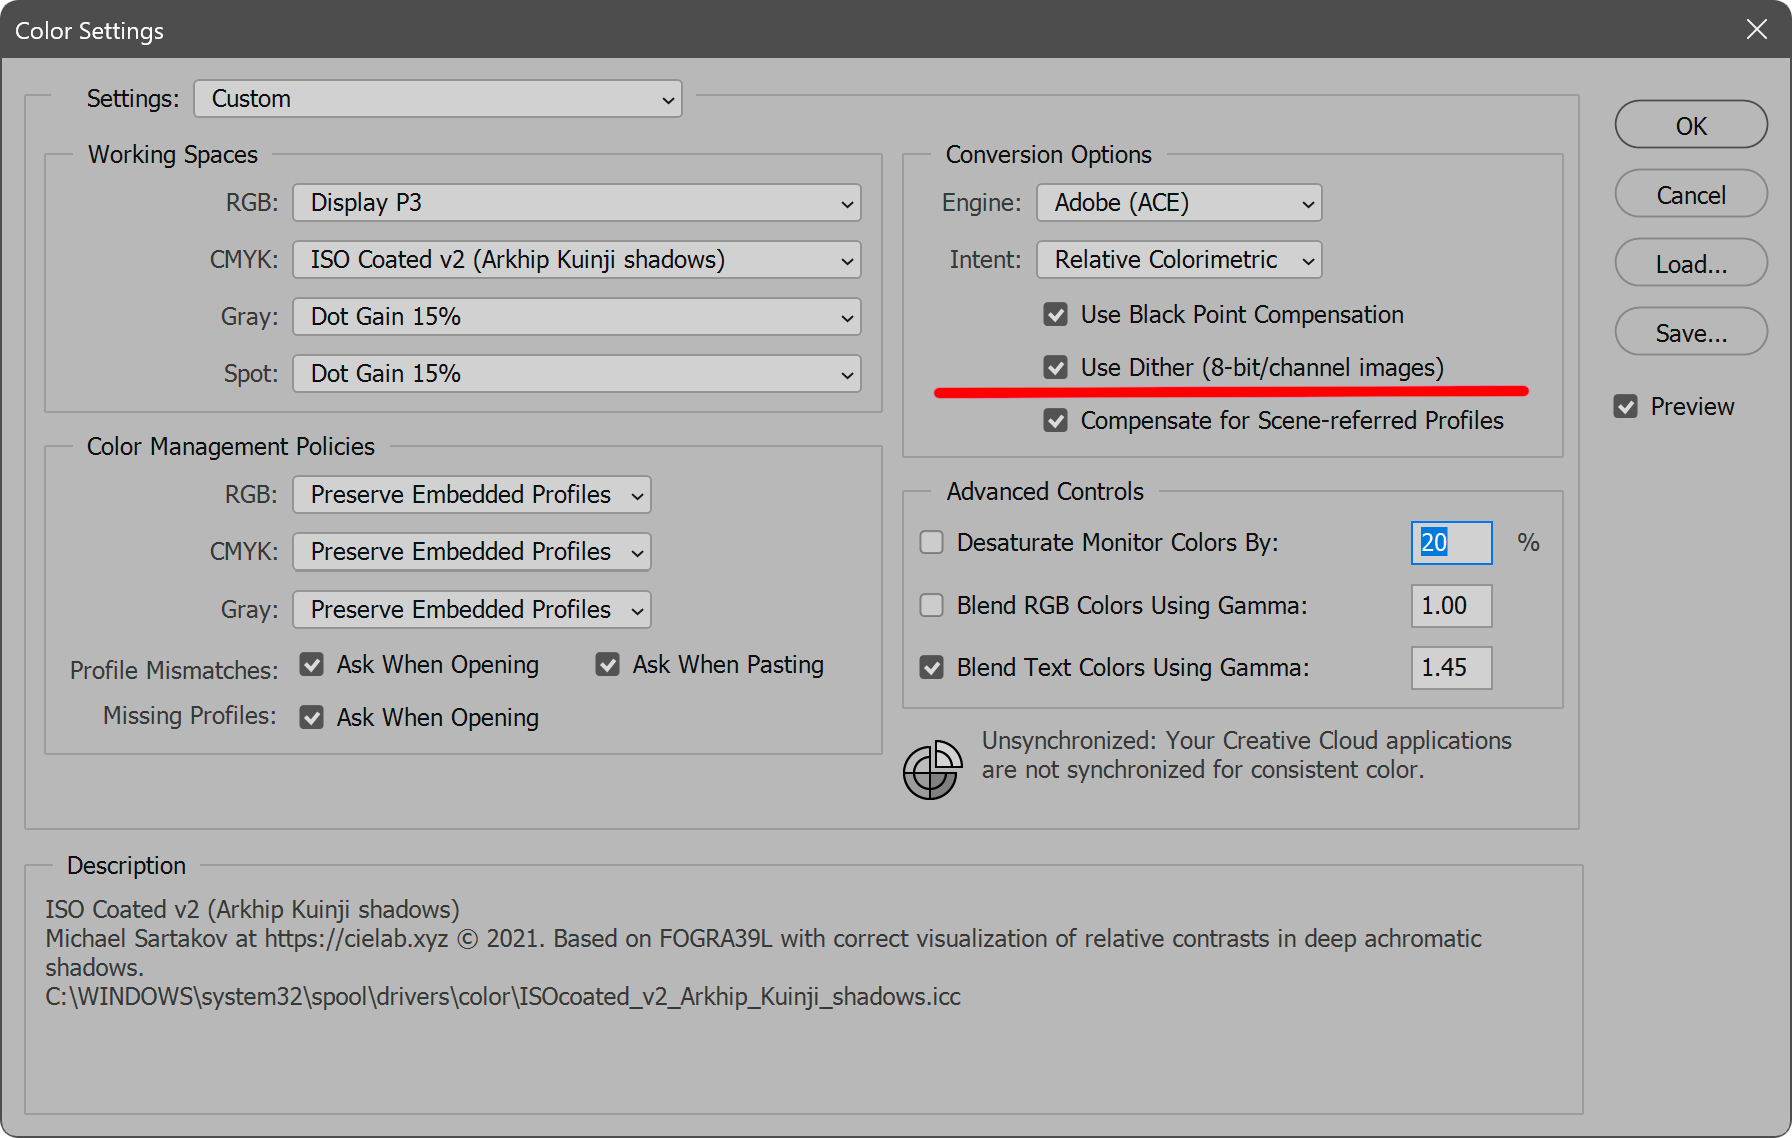
Task: Click the Blend Text gamma 1.45 field
Action: 1451,668
